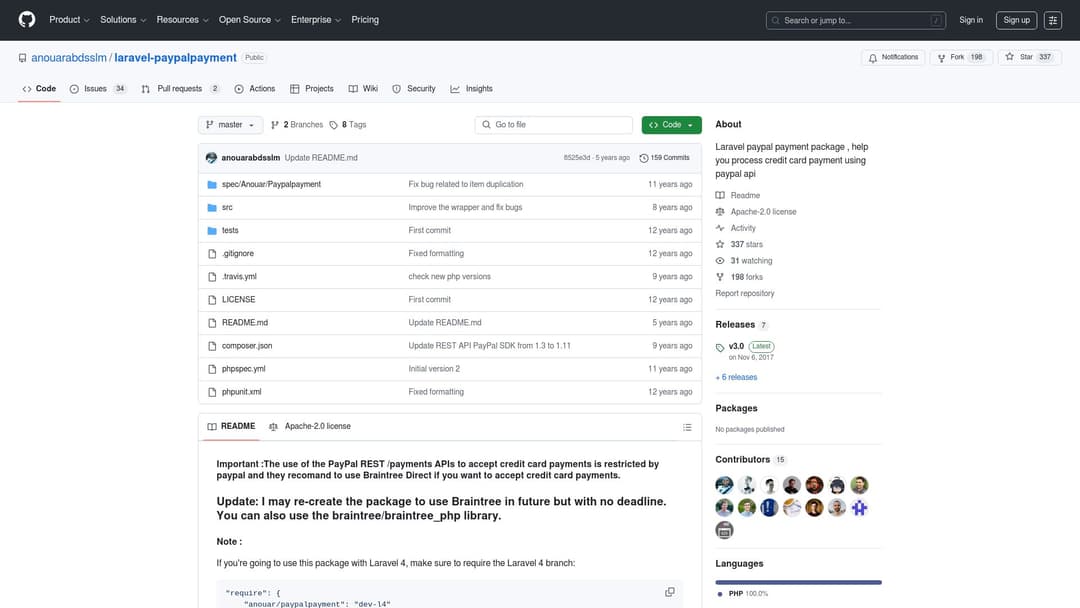
Task: Open the green Code dropdown
Action: coord(671,125)
